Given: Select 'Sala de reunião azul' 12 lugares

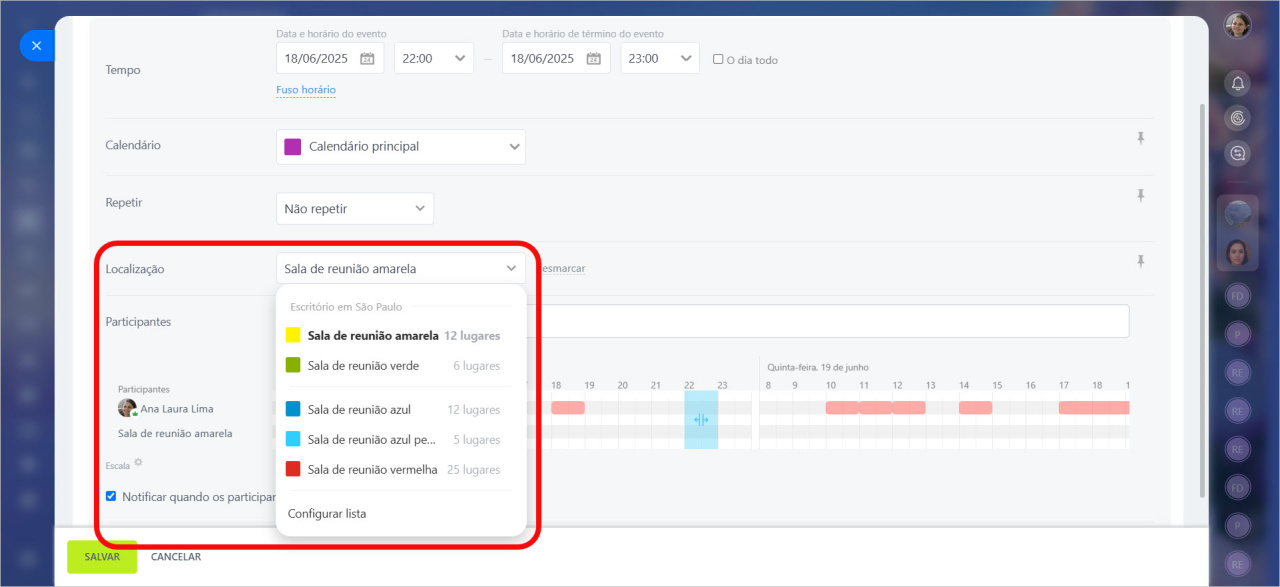Looking at the screenshot, I should coord(400,410).
